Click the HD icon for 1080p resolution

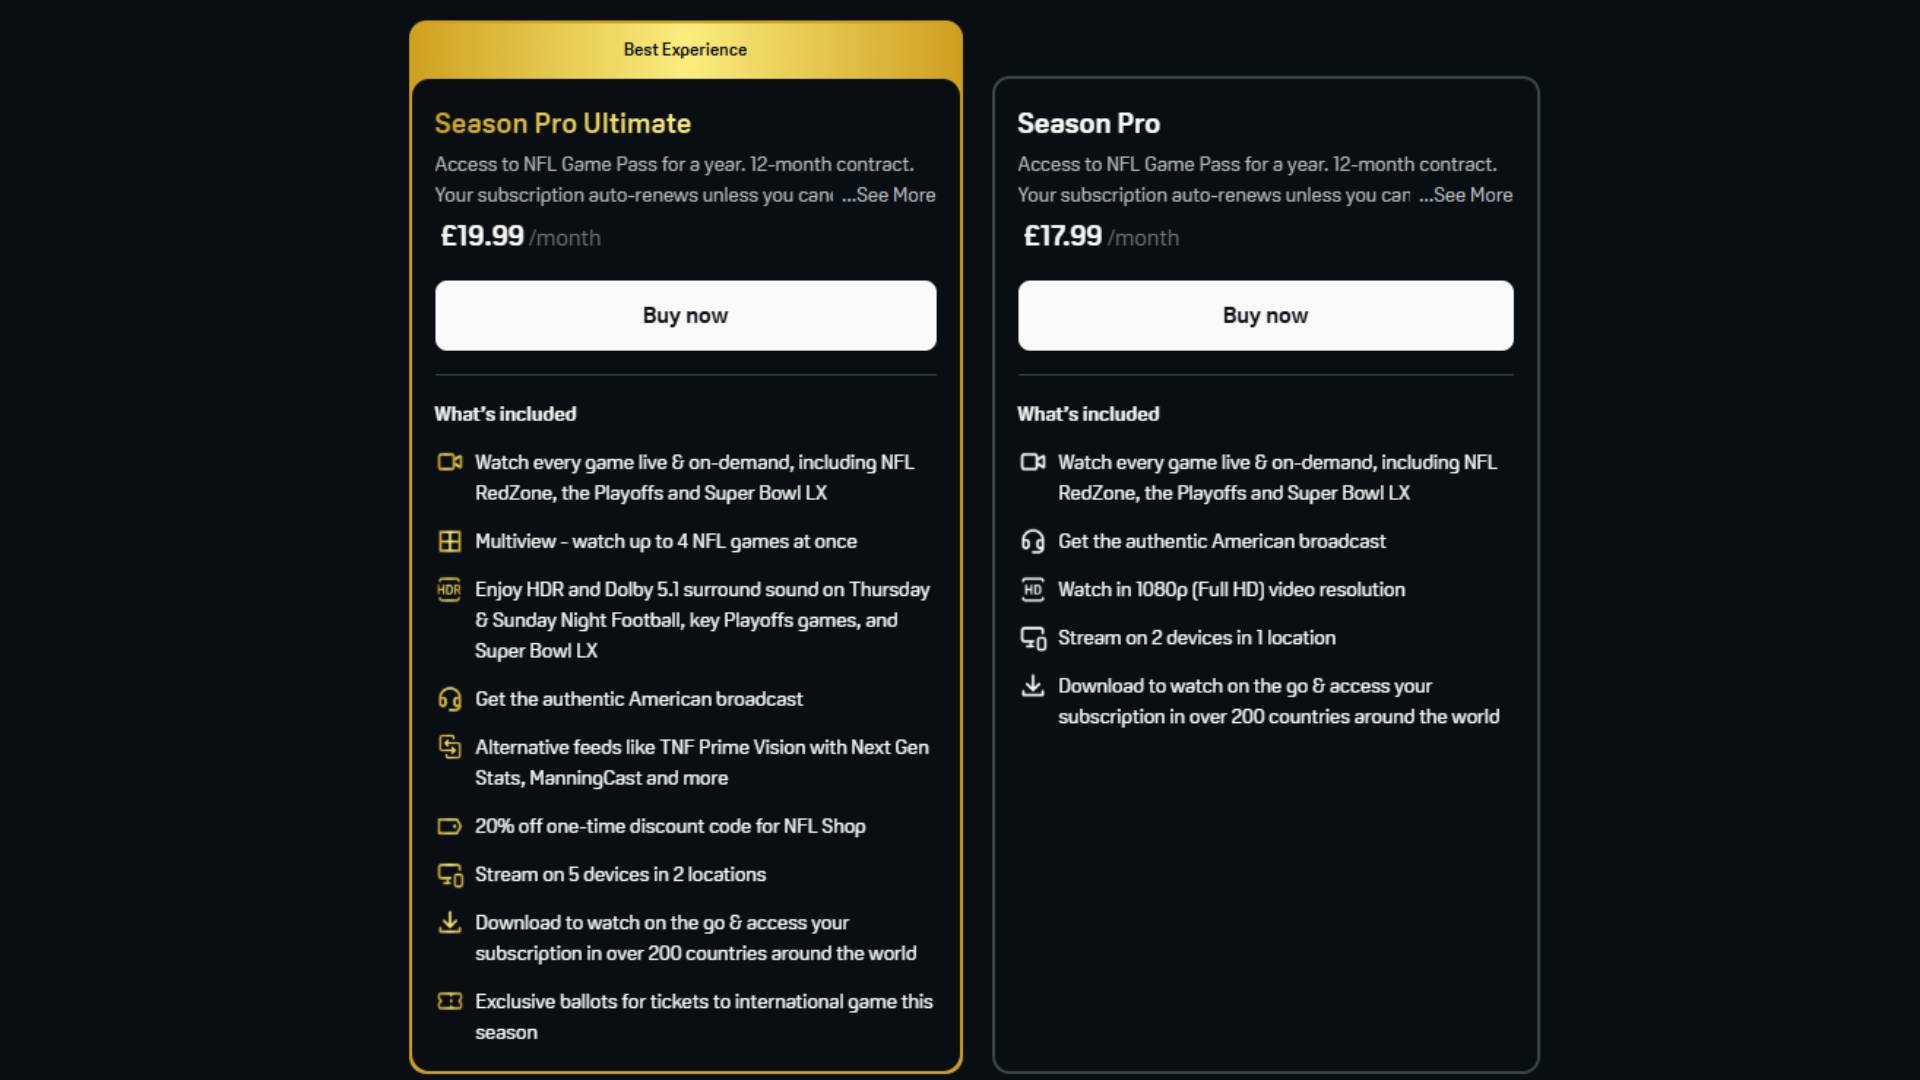point(1033,590)
